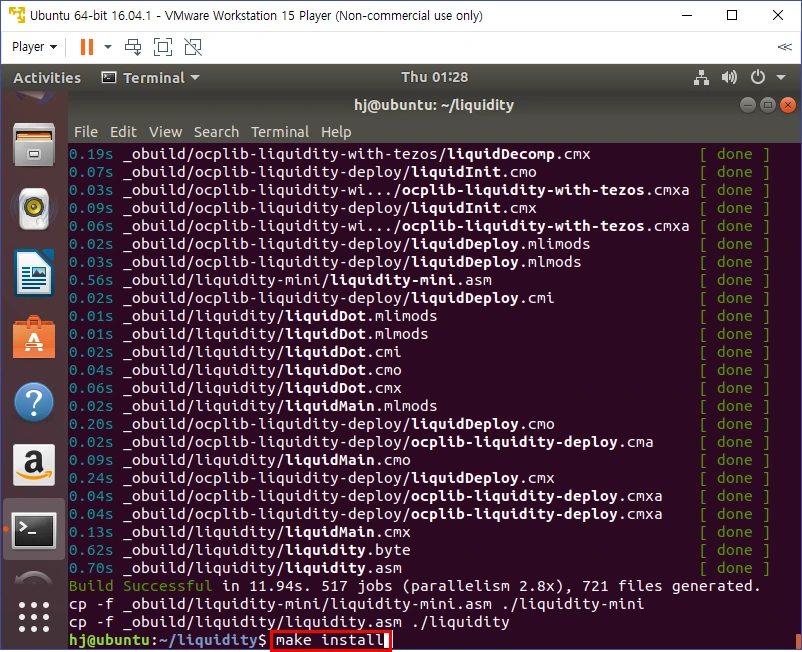Collapse toolbar with the double-arrow icon

(x=784, y=47)
